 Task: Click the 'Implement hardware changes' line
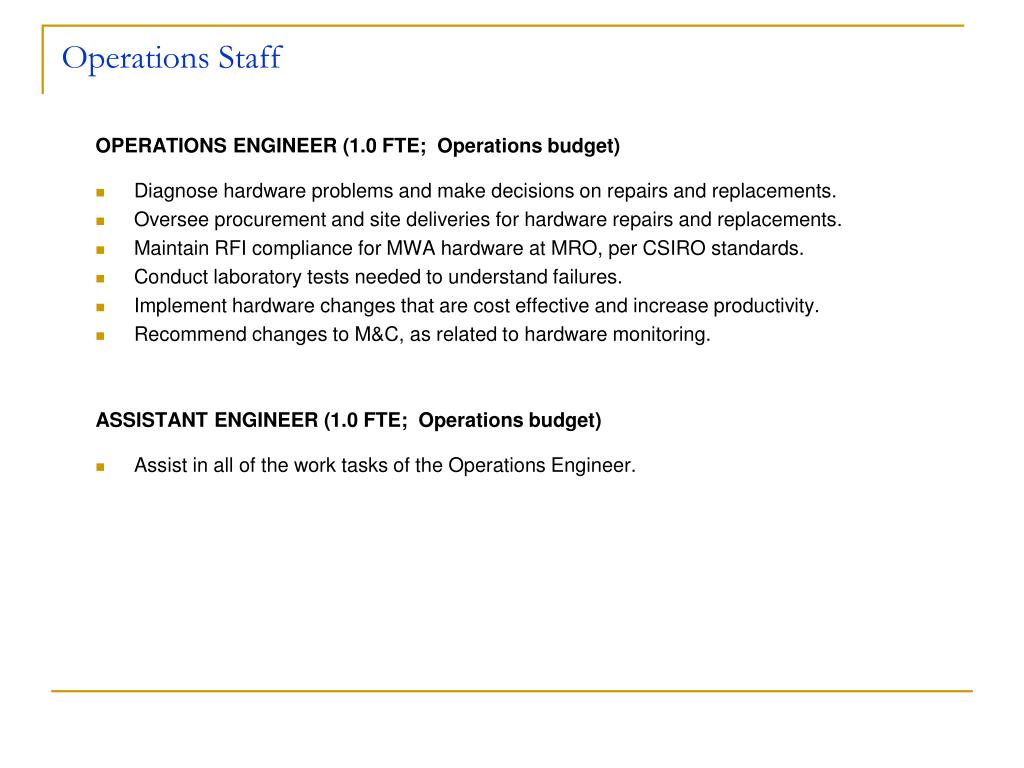point(477,306)
